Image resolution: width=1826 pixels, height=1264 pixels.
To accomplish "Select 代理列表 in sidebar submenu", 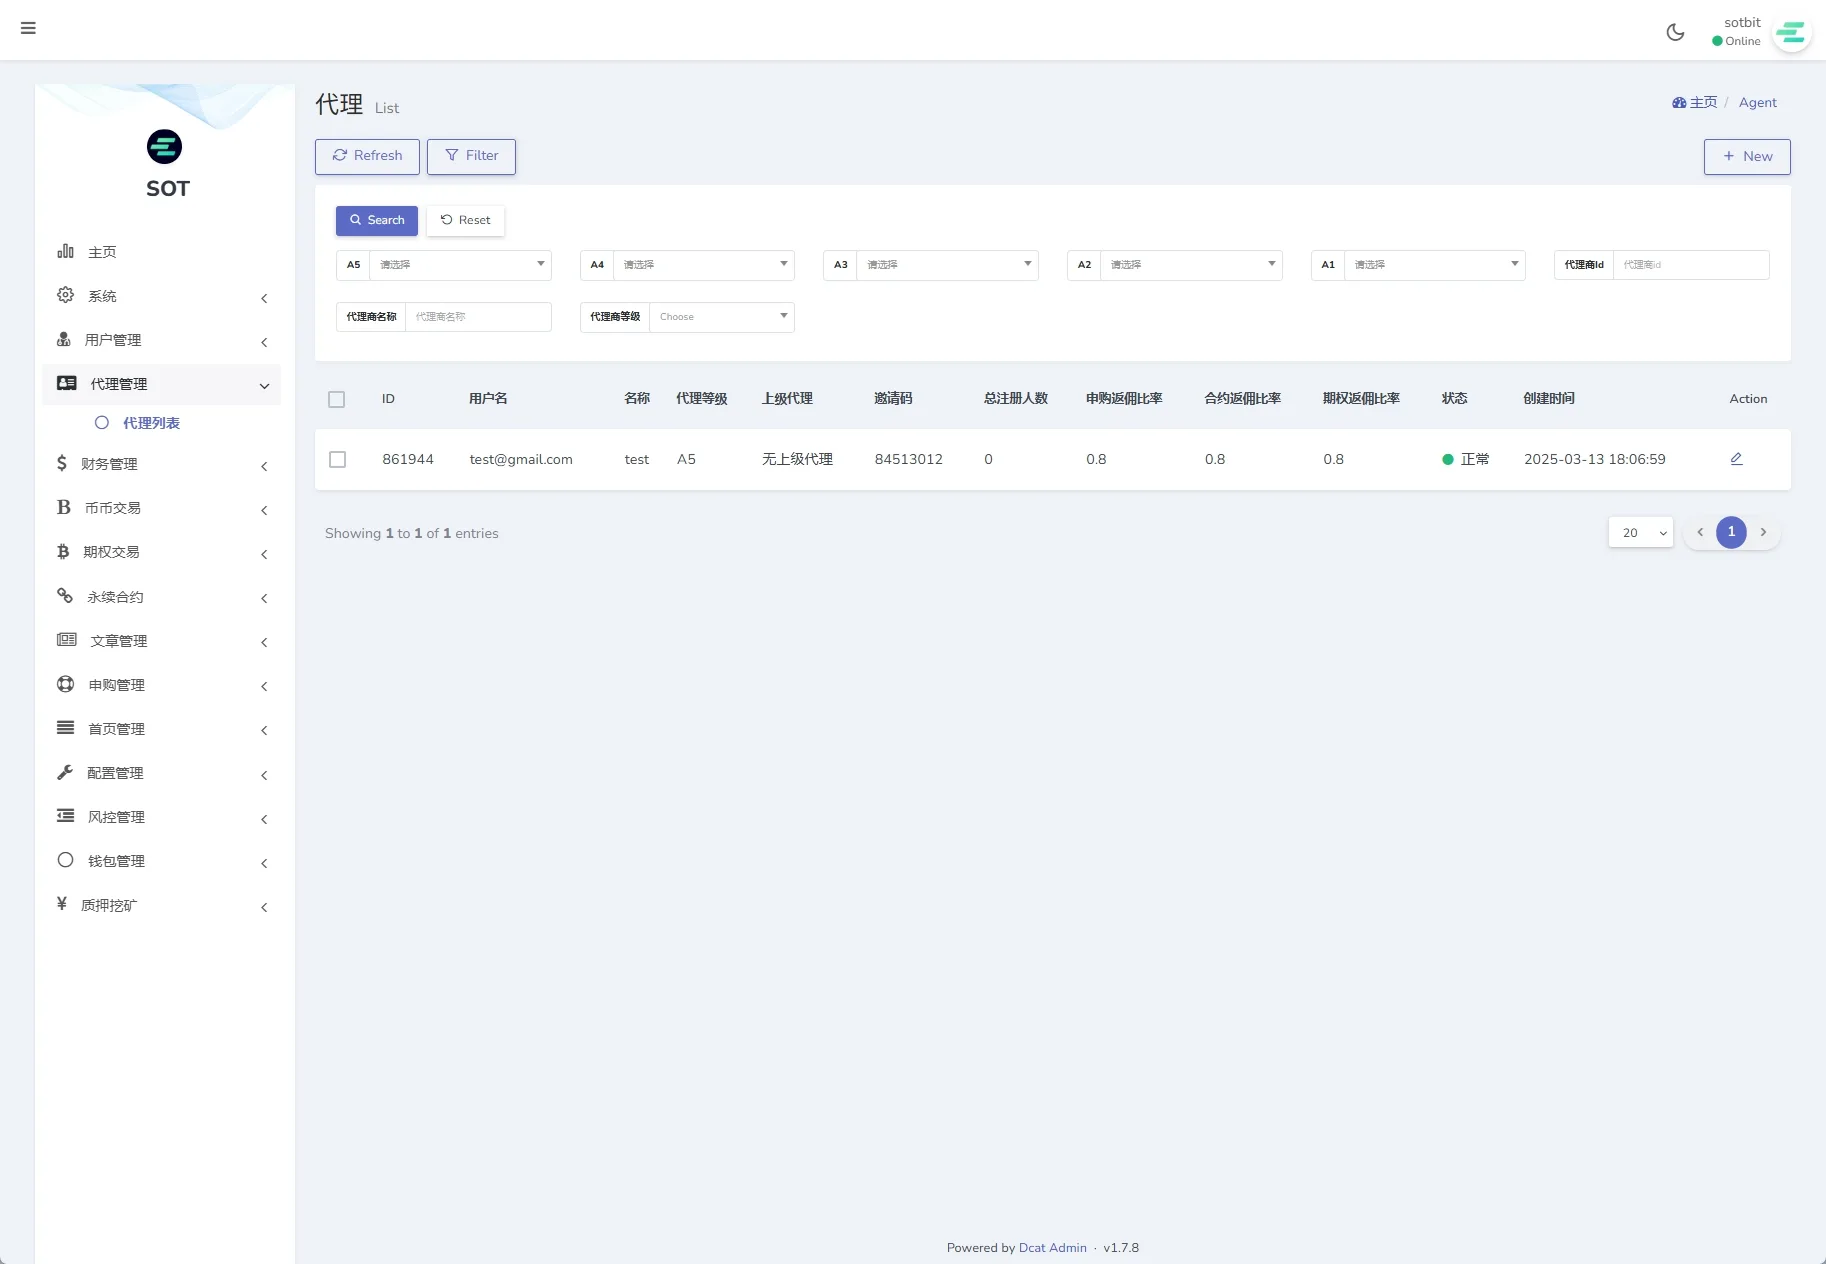I will 151,423.
